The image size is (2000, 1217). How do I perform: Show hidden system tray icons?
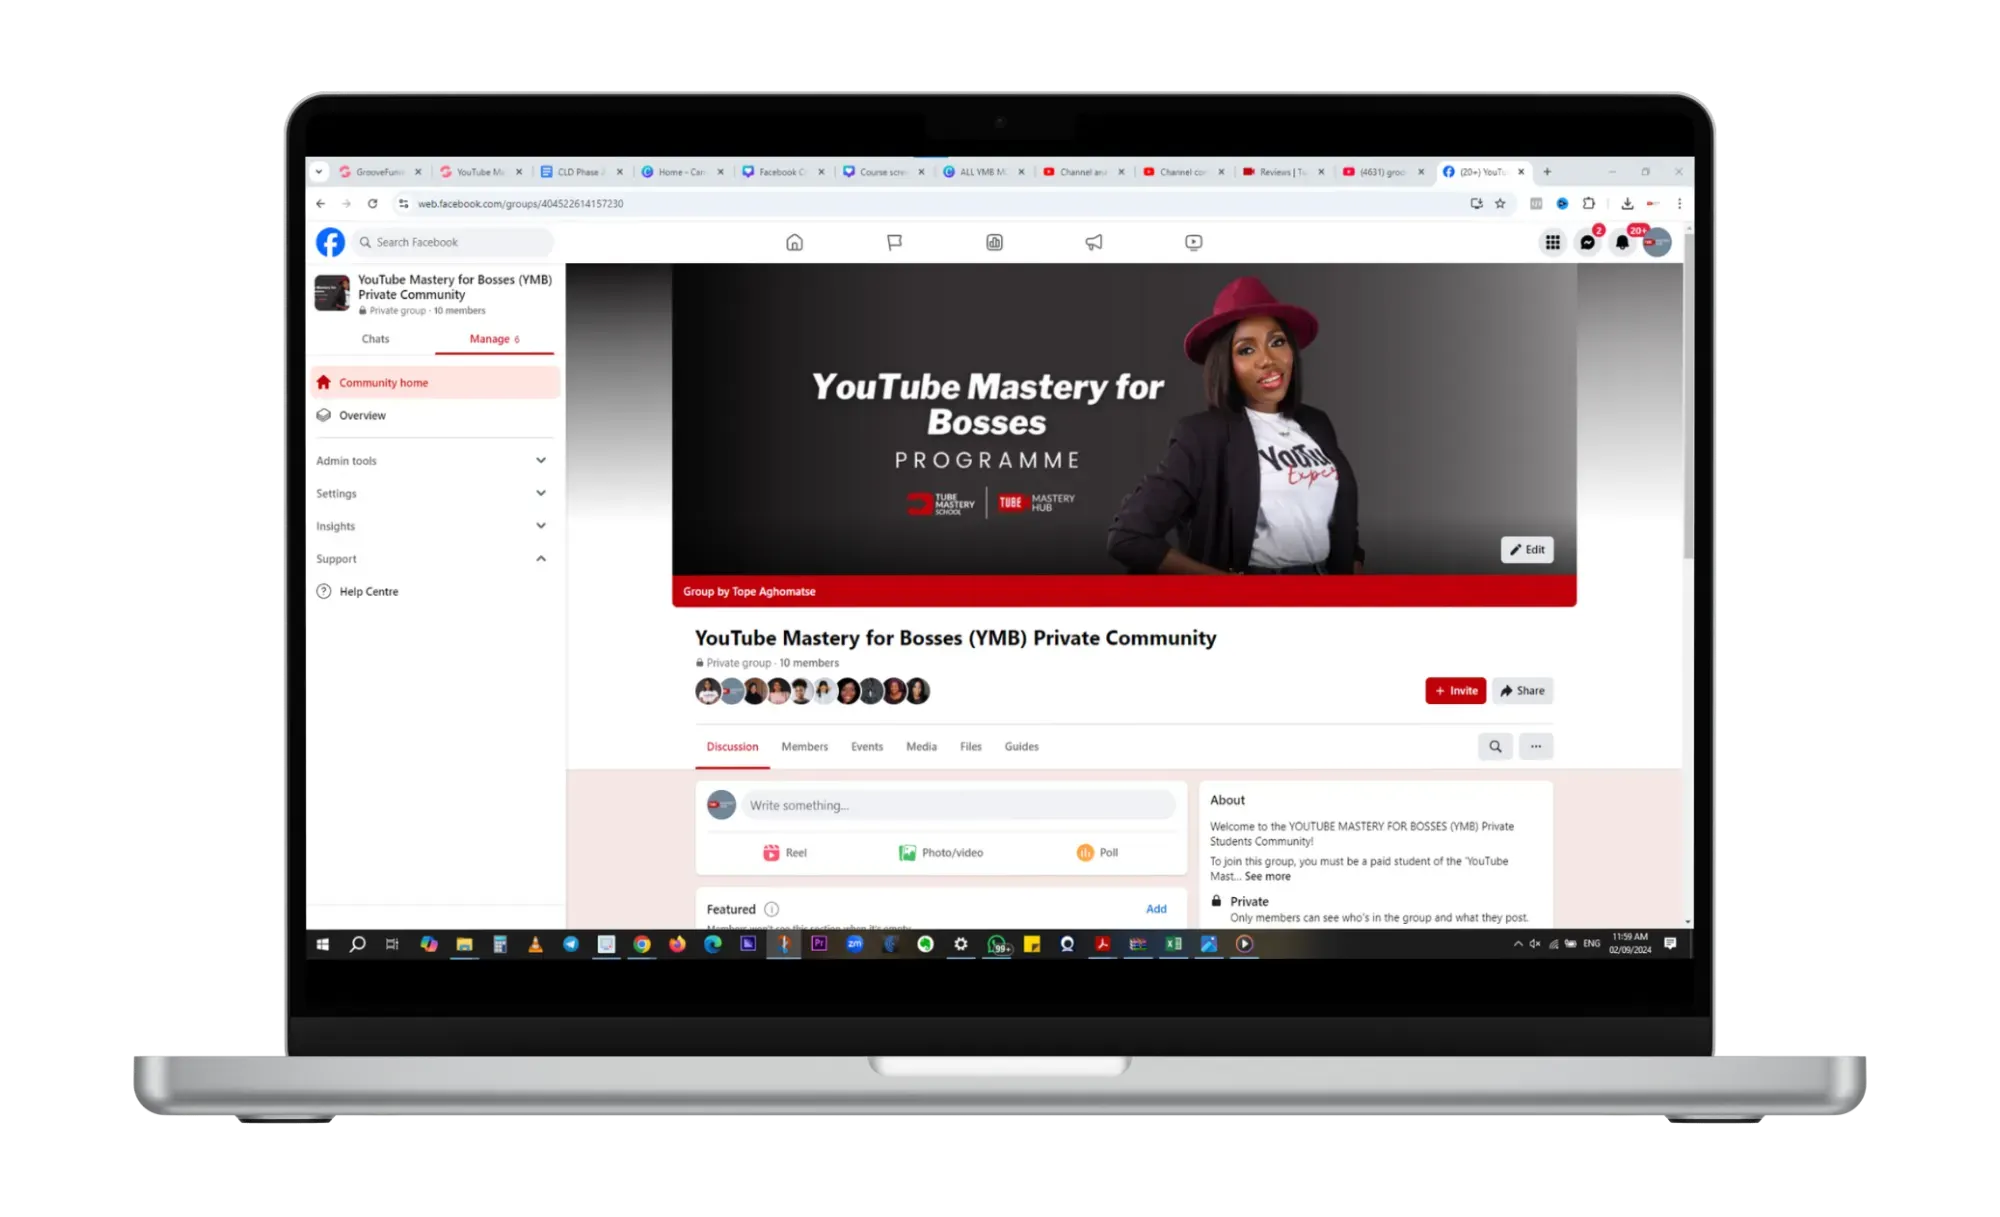(1518, 944)
